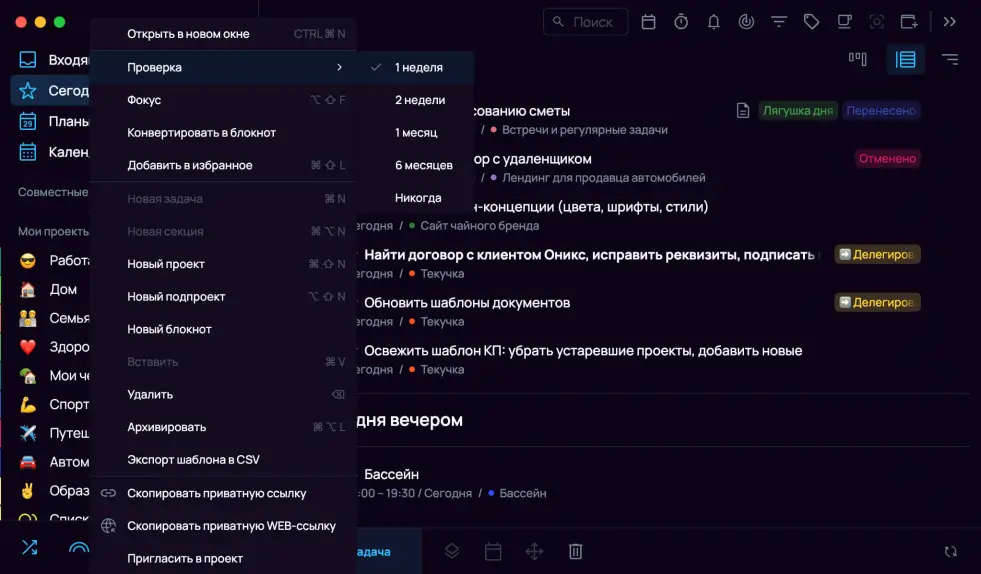Expand the toolbar overflow double chevron

(x=950, y=21)
